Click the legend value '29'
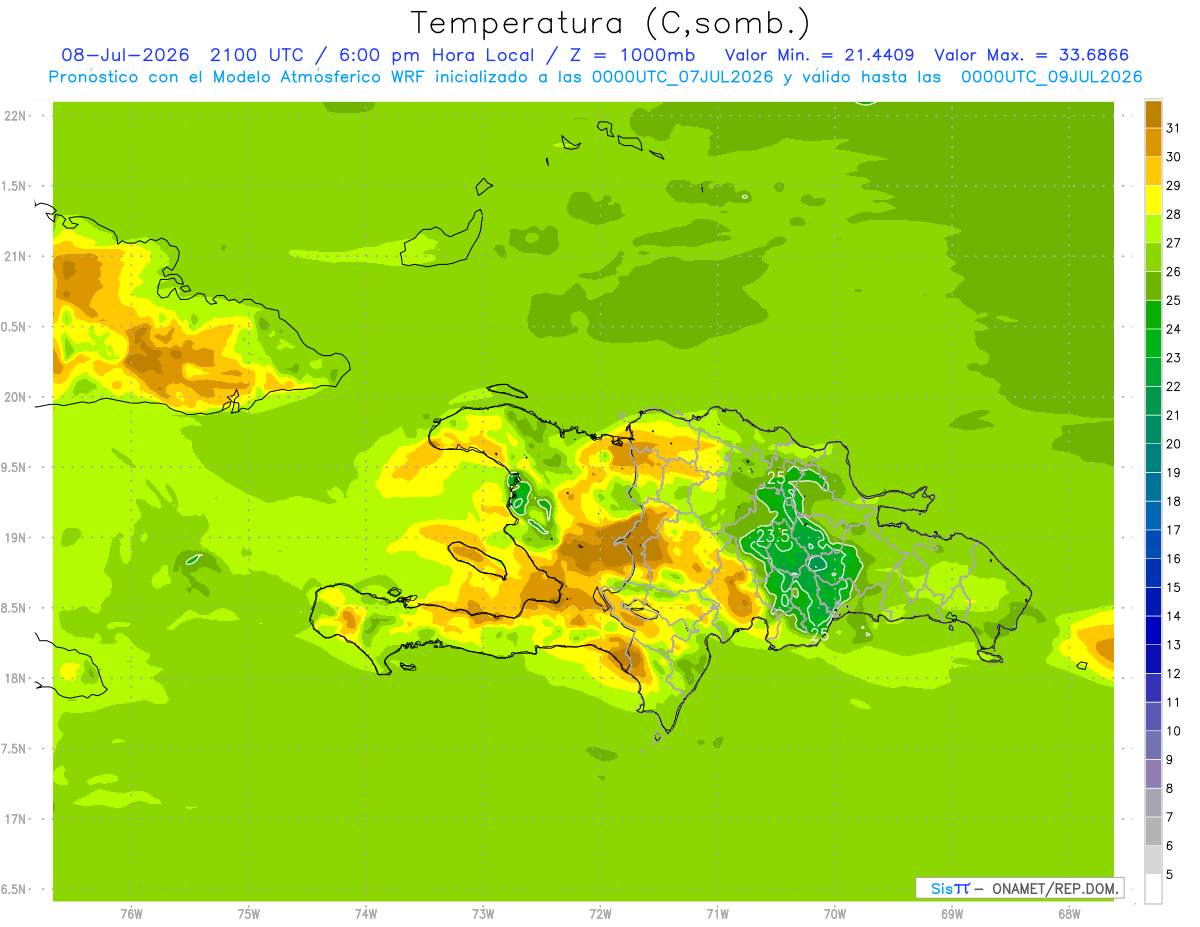The height and width of the screenshot is (927, 1200). point(1174,185)
